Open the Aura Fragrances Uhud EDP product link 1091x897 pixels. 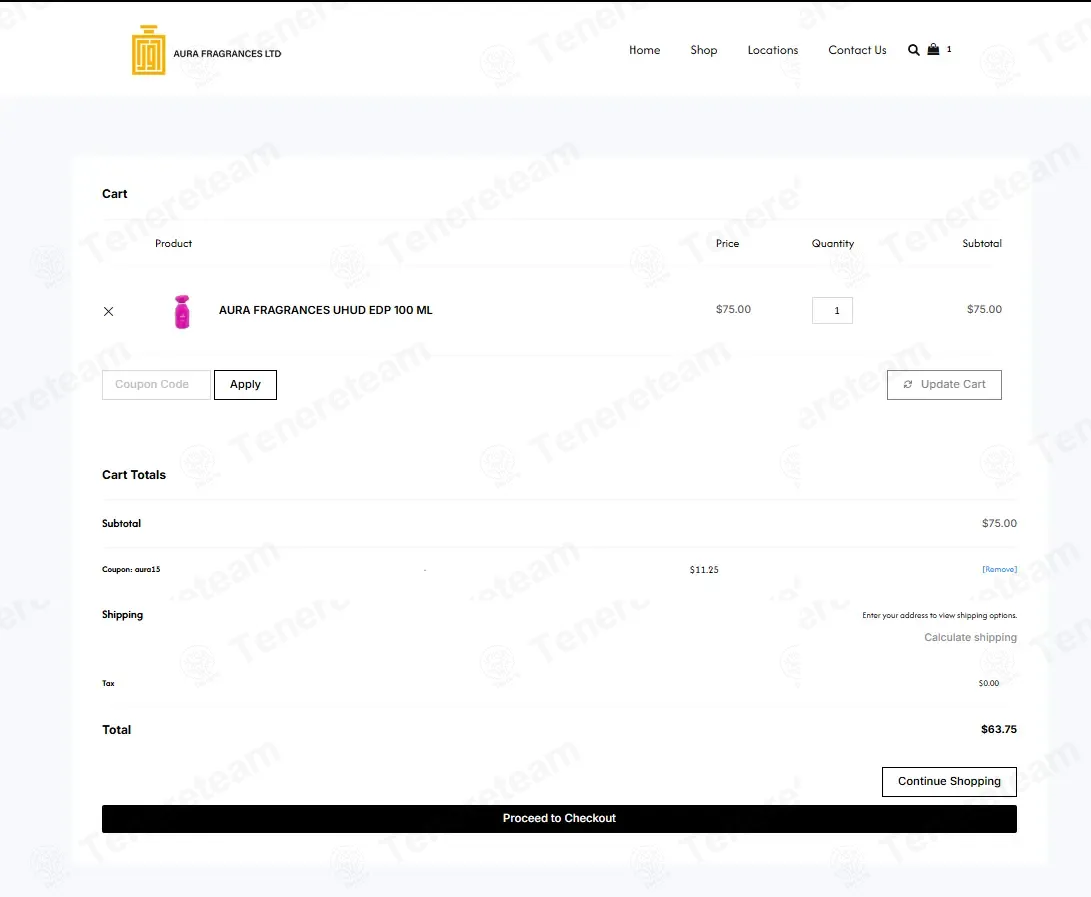click(325, 310)
